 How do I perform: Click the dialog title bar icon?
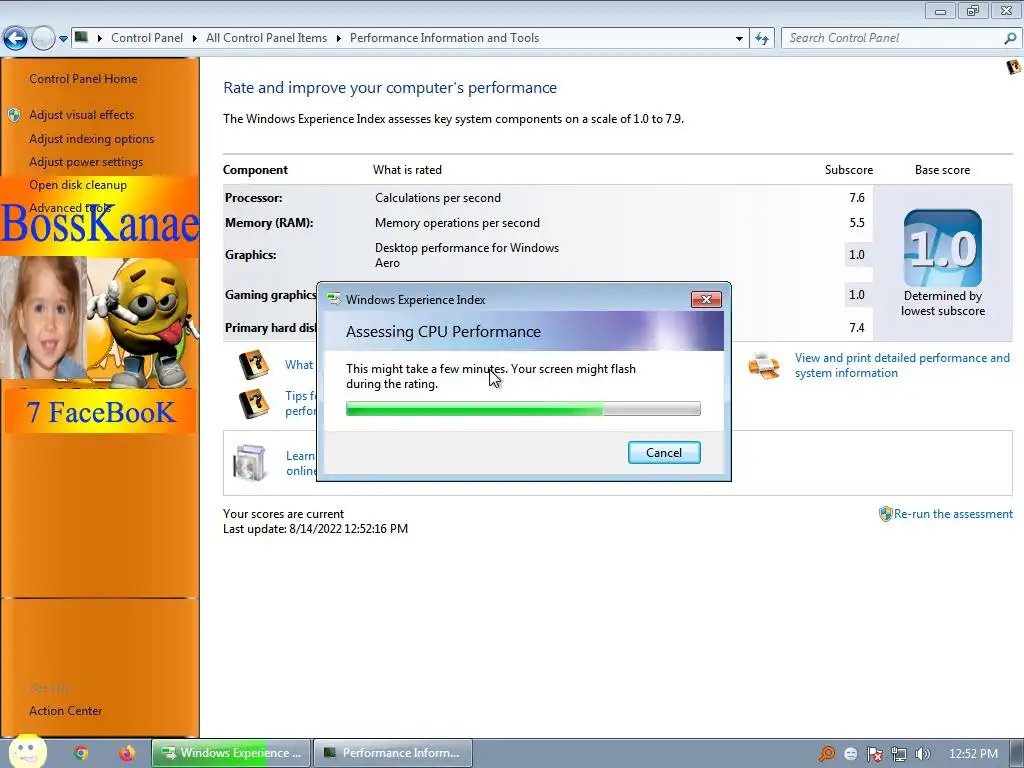point(334,299)
